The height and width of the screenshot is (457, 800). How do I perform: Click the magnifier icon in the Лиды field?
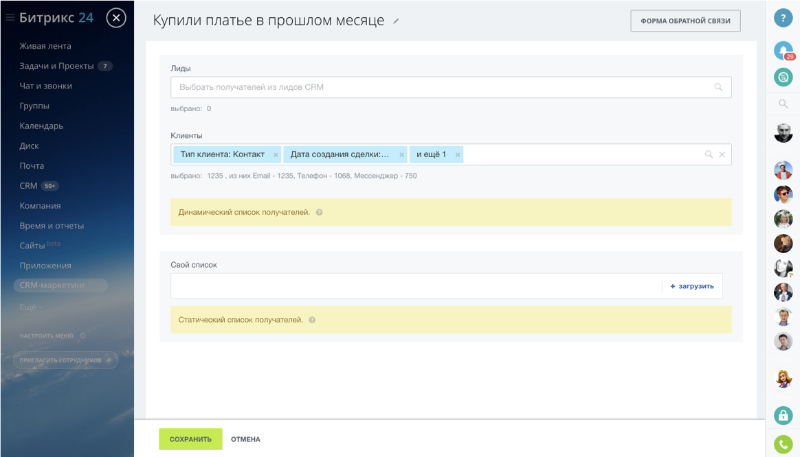(717, 88)
